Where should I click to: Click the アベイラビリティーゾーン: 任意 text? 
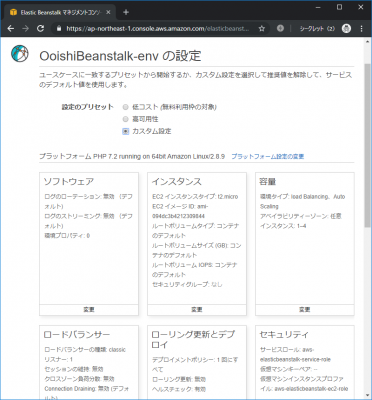point(301,216)
